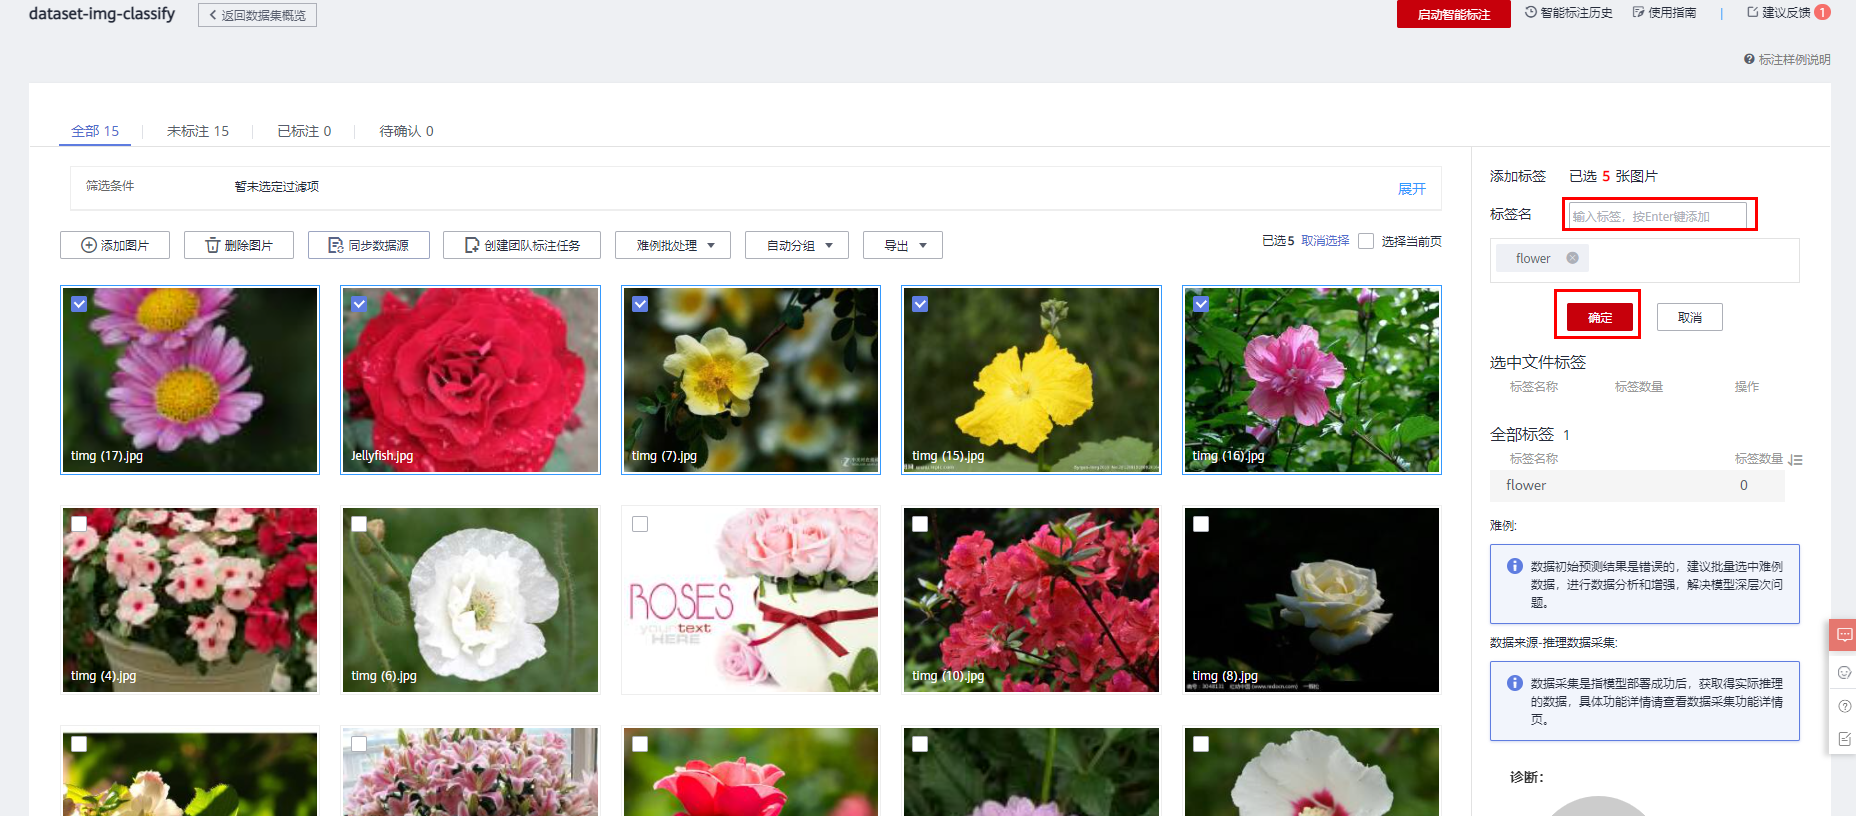The image size is (1856, 816).
Task: Open the question mark floating side icon
Action: [1844, 706]
